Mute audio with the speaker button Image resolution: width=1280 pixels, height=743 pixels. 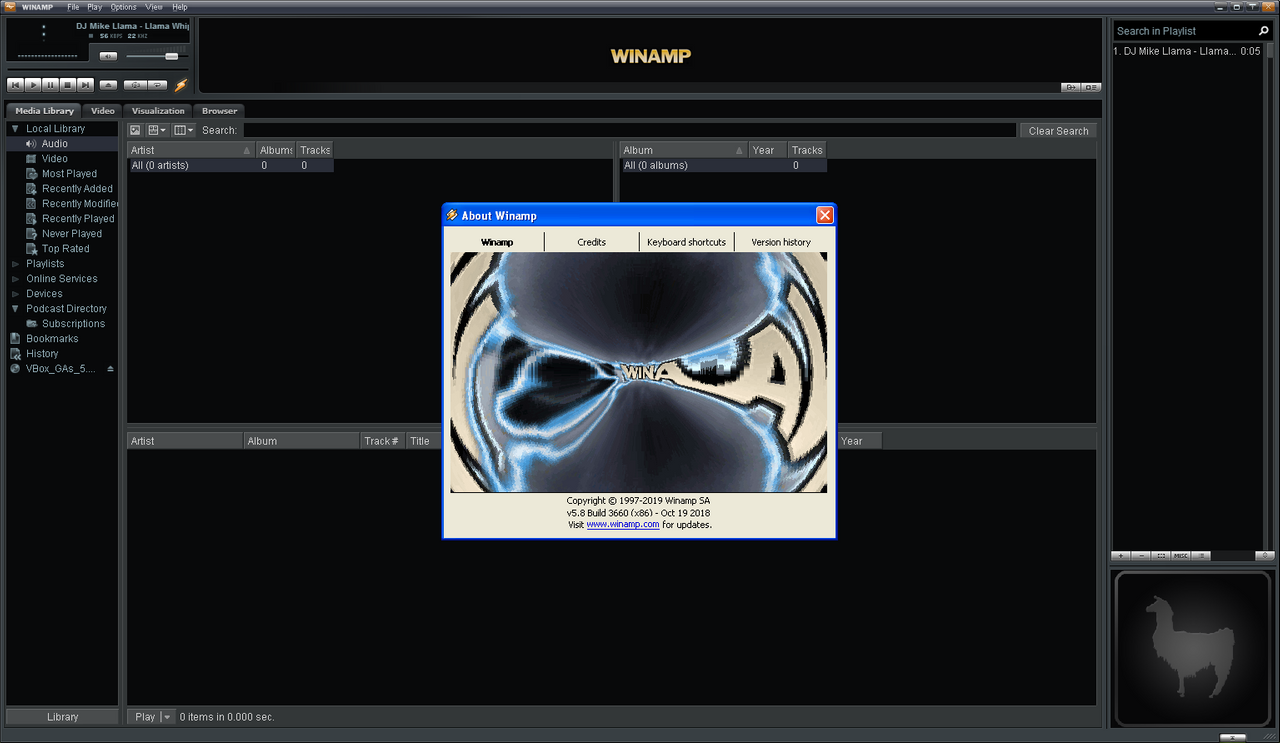pyautogui.click(x=108, y=56)
